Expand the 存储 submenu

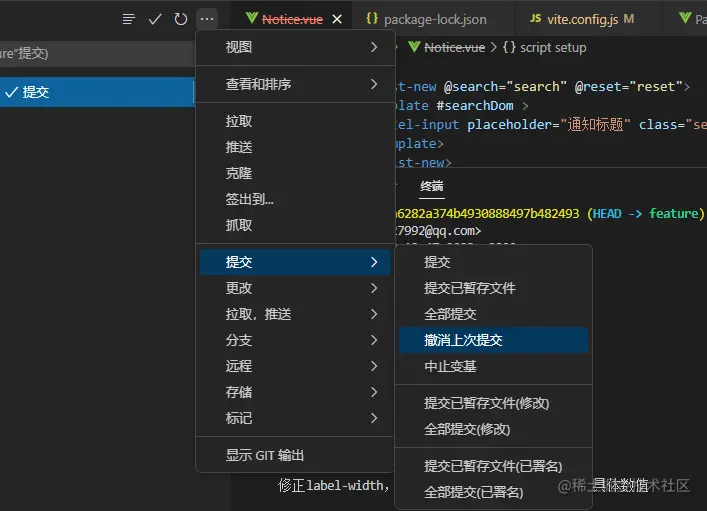point(295,392)
